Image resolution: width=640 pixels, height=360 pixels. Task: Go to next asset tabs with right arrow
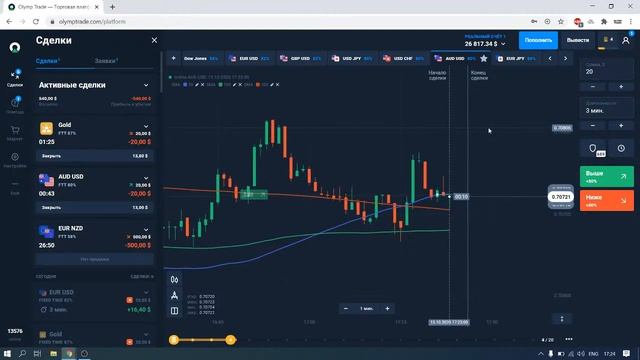[565, 58]
